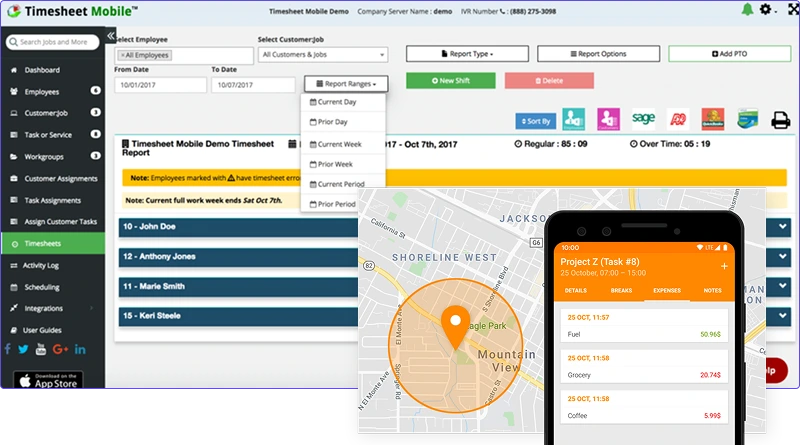Viewport: 800px width, 445px height.
Task: Open the Report Ranges dropdown
Action: pos(346,84)
